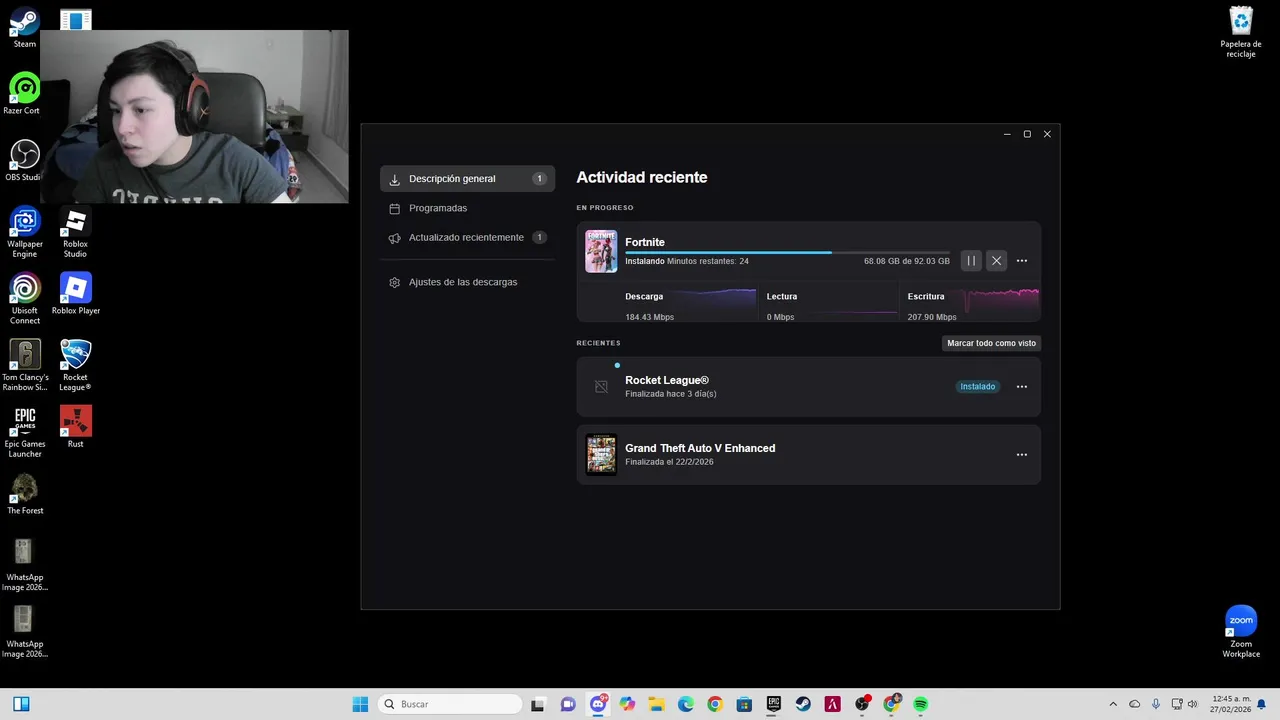Switch to Epic Games in the taskbar
Viewport: 1280px width, 720px height.
click(773, 704)
